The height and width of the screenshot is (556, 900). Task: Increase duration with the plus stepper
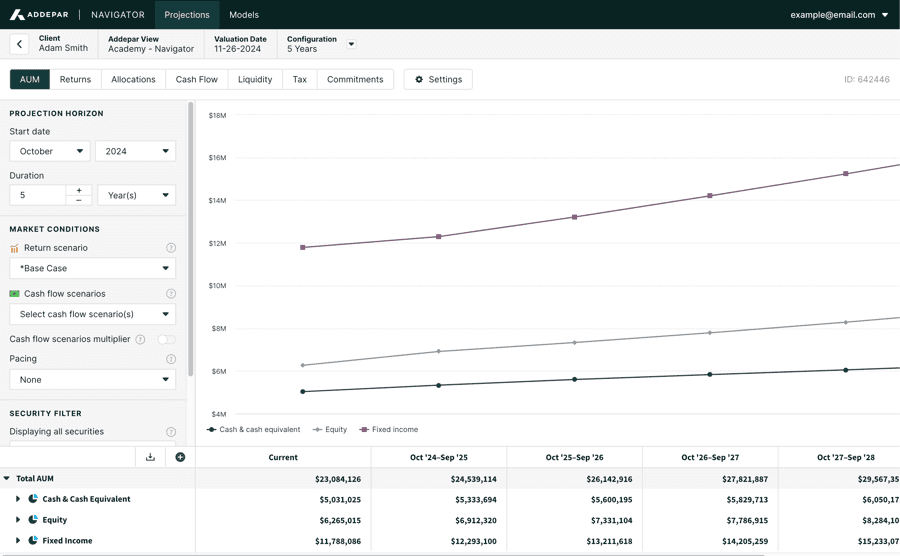(x=79, y=190)
